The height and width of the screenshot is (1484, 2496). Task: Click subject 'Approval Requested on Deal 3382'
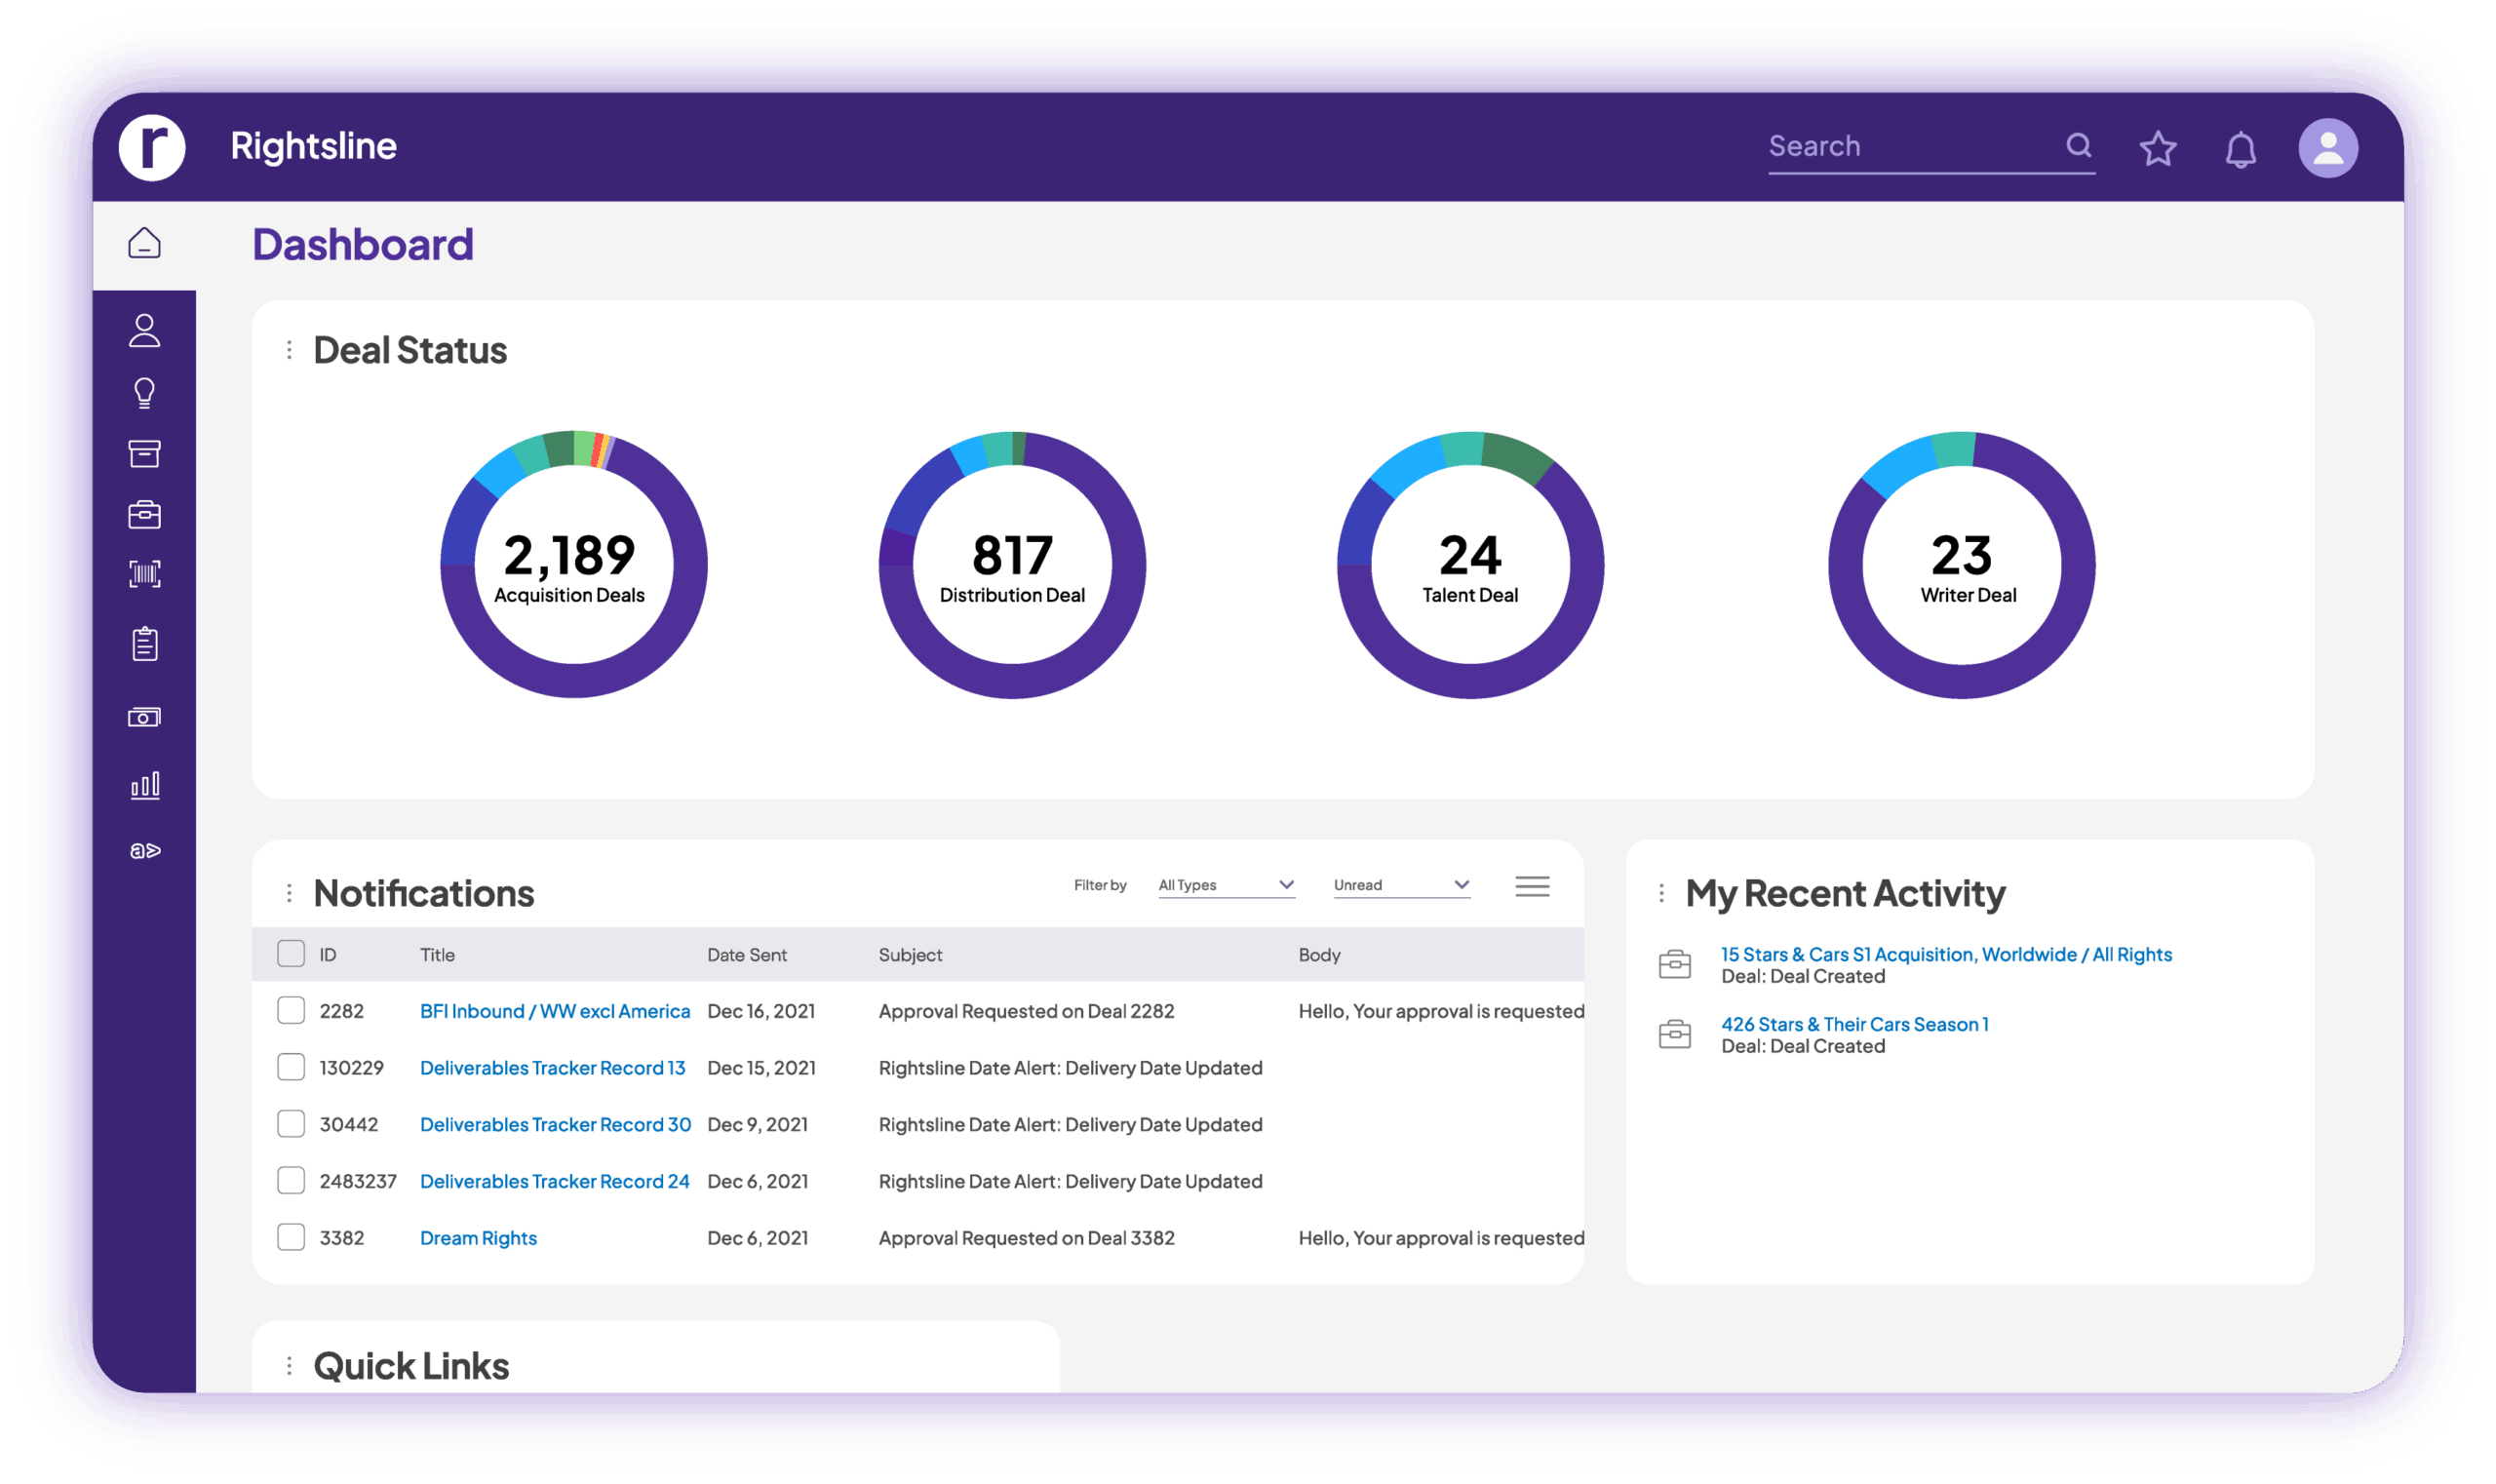pos(1026,1238)
